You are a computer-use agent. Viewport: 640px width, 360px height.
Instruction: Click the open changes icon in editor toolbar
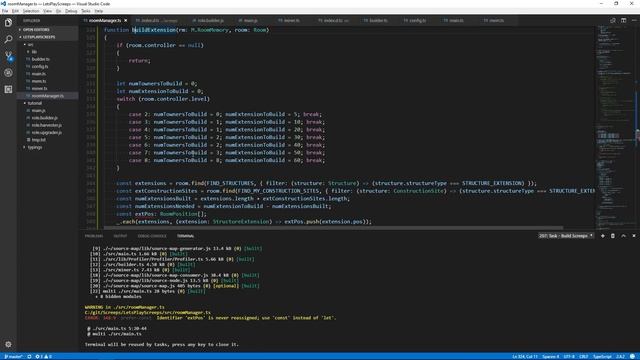tap(613, 20)
